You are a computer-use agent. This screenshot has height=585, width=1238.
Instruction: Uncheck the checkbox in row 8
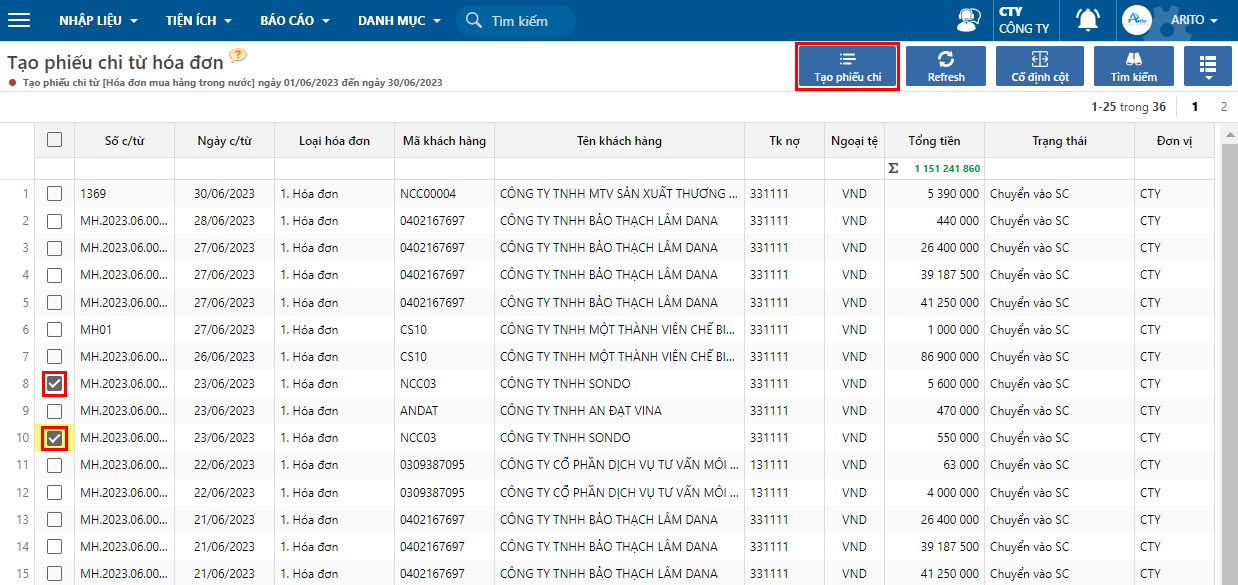point(55,383)
